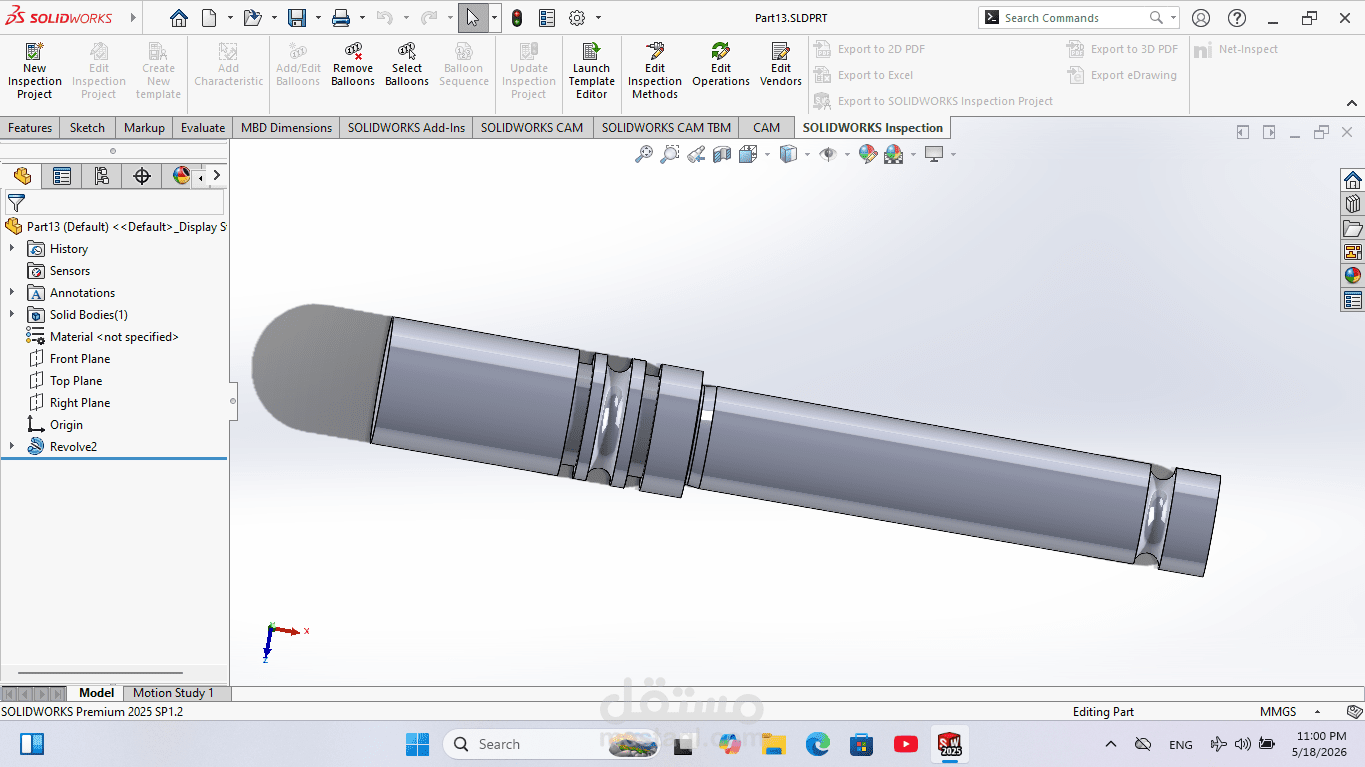Open File Explorer task pane icon

pos(1353,228)
